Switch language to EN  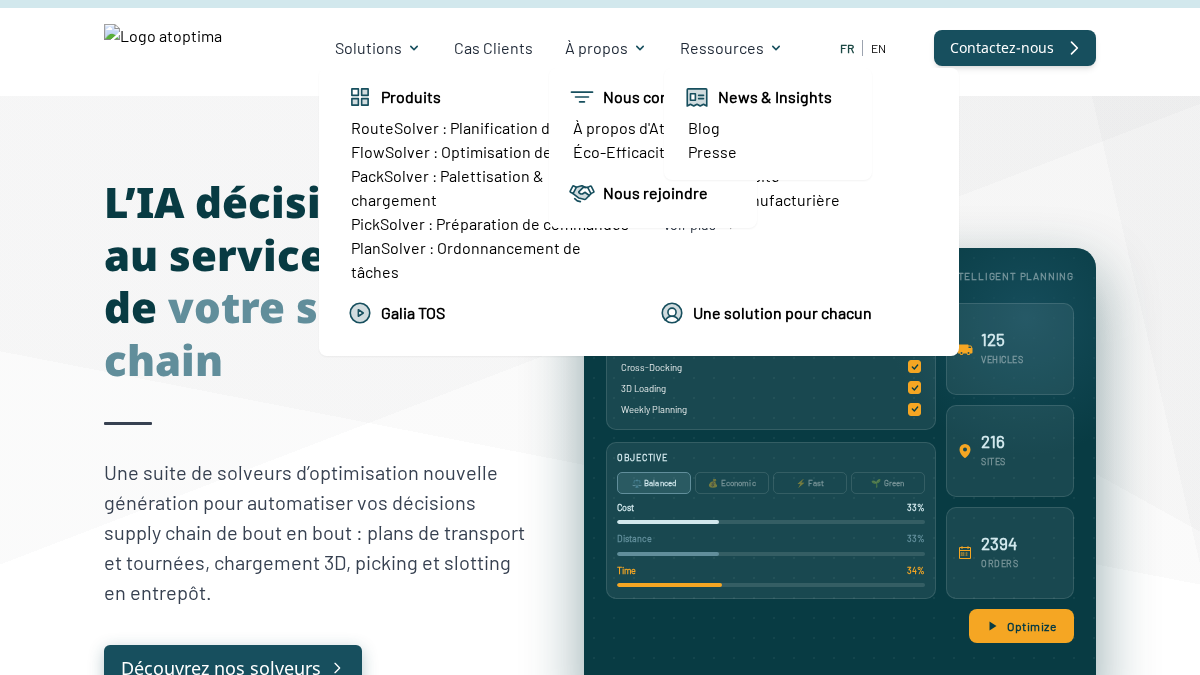coord(878,48)
